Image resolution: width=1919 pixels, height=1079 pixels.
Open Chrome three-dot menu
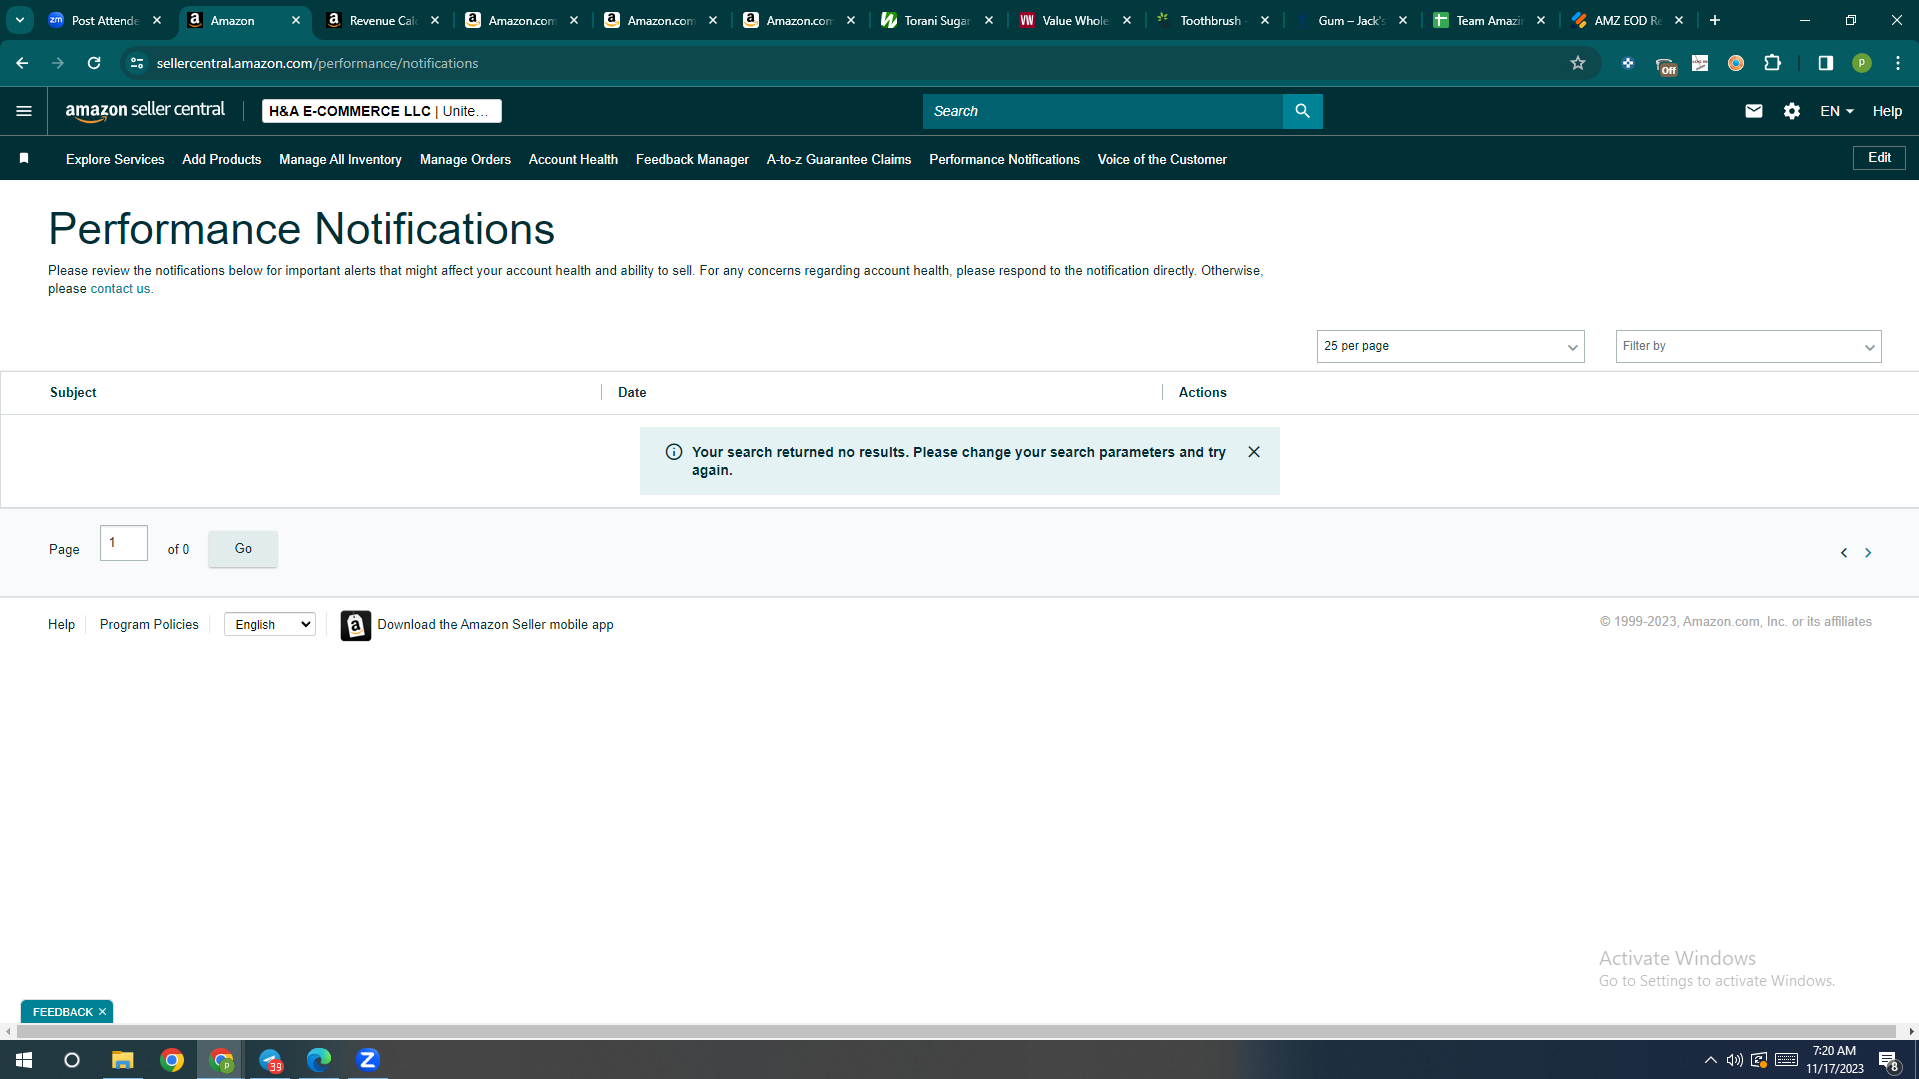(x=1898, y=63)
